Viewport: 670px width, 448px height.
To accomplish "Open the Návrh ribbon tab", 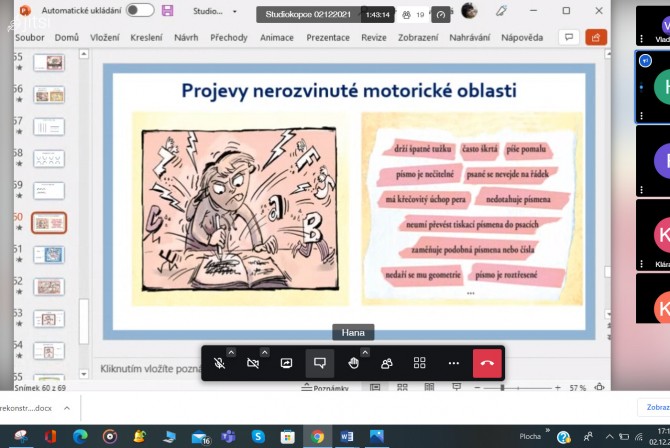I will click(186, 38).
